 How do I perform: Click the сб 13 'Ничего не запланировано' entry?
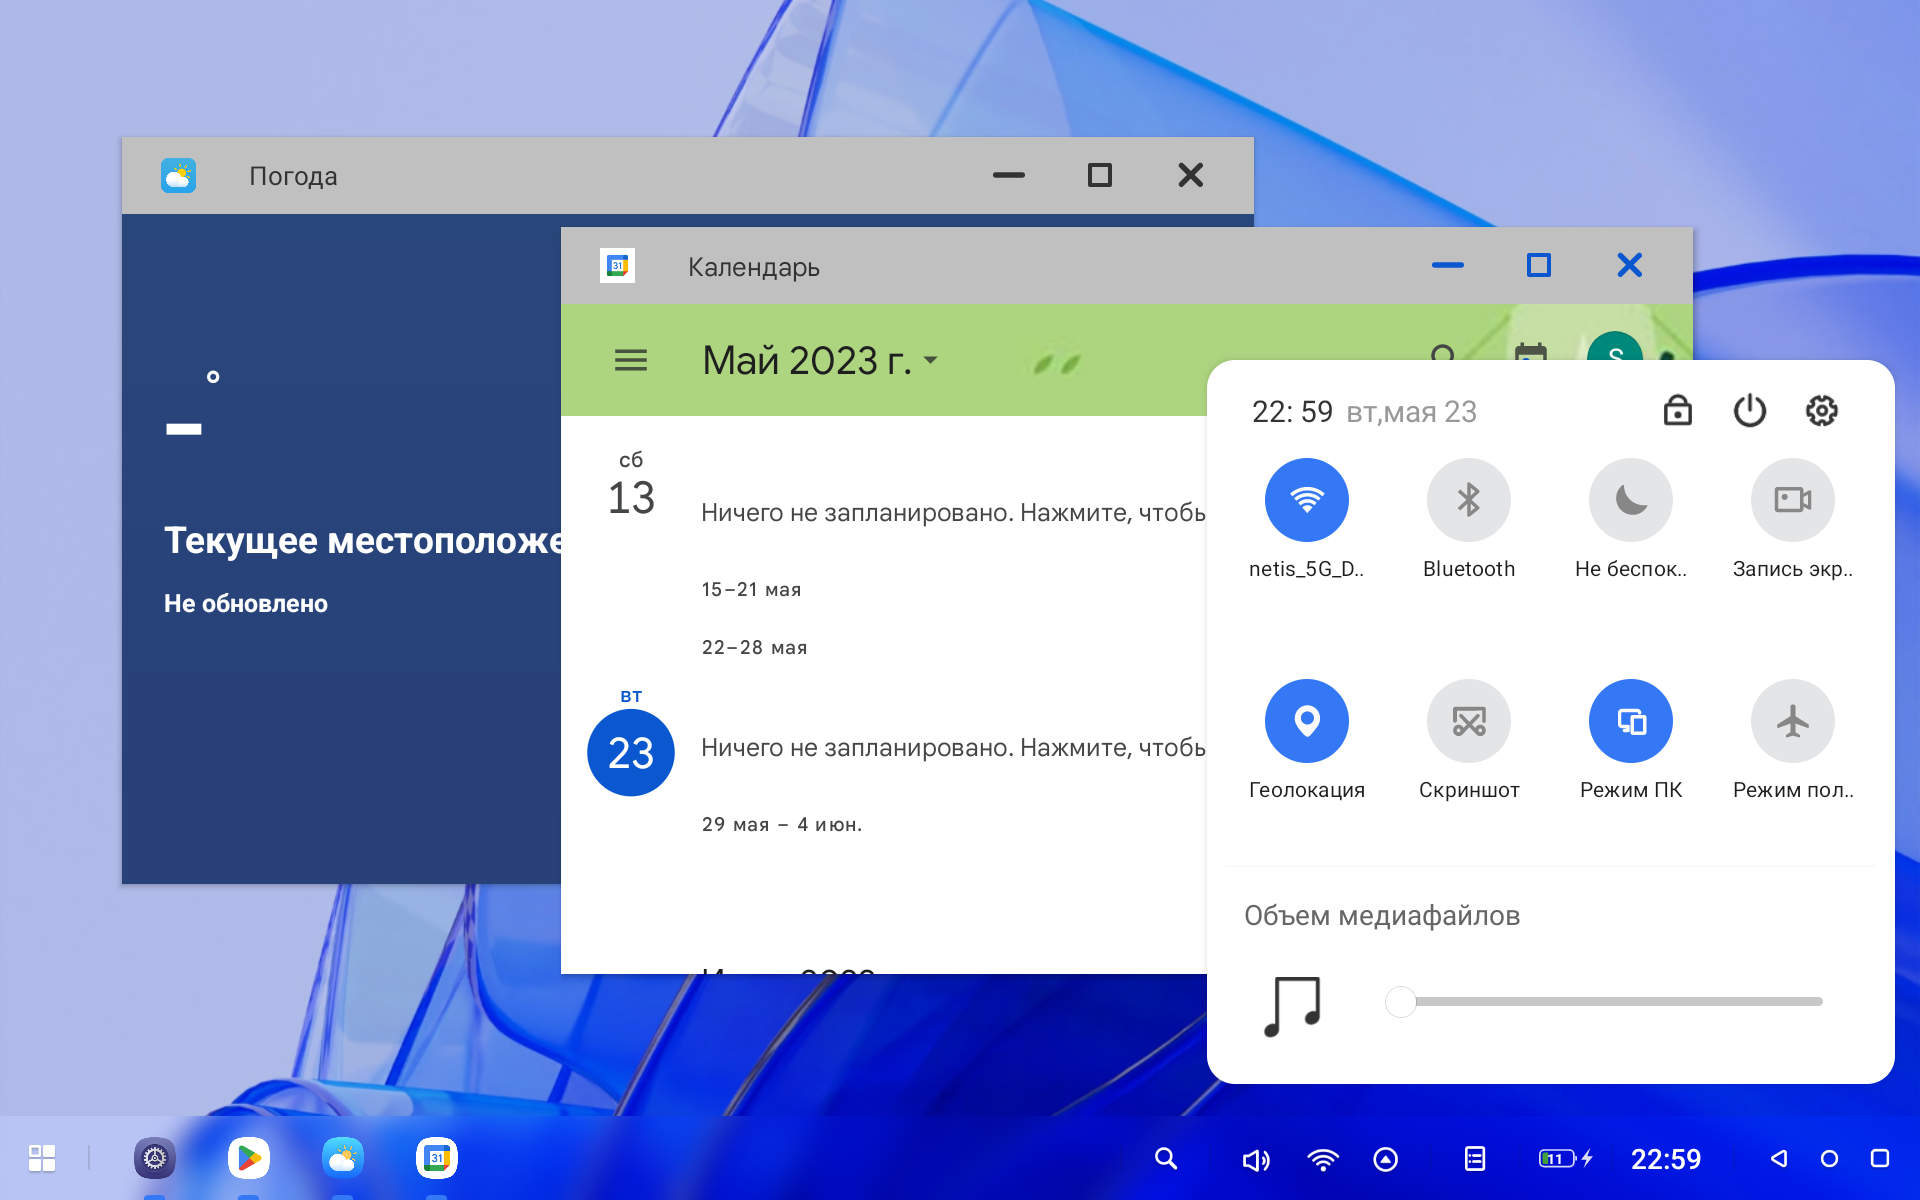pos(950,513)
